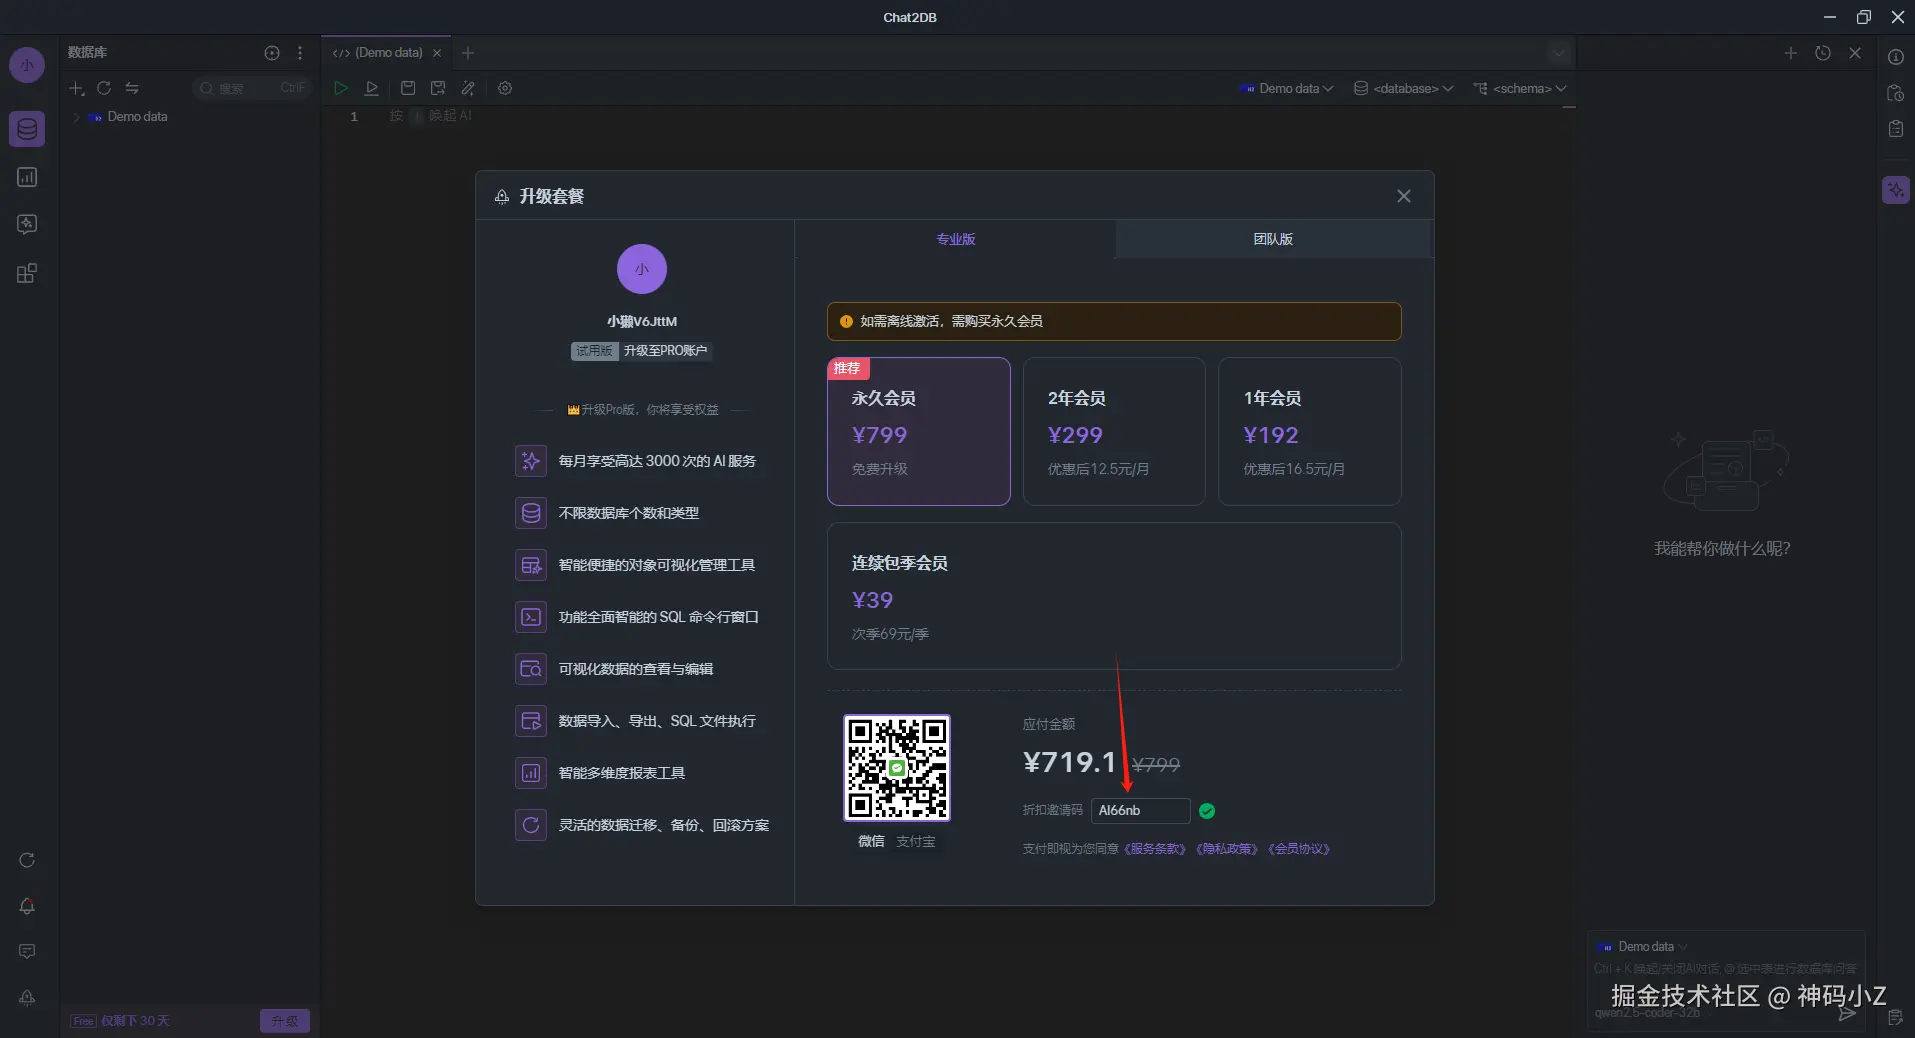The image size is (1915, 1038).
Task: Switch to the 团队版 tab
Action: pyautogui.click(x=1273, y=239)
